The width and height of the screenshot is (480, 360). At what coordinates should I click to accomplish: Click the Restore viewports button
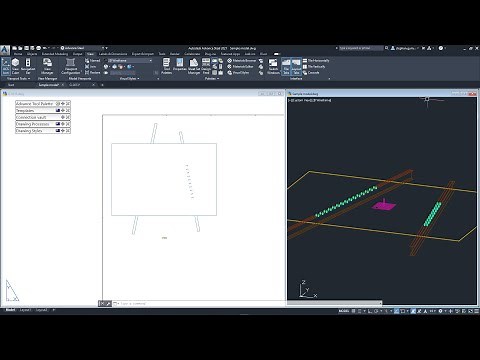[x=93, y=72]
